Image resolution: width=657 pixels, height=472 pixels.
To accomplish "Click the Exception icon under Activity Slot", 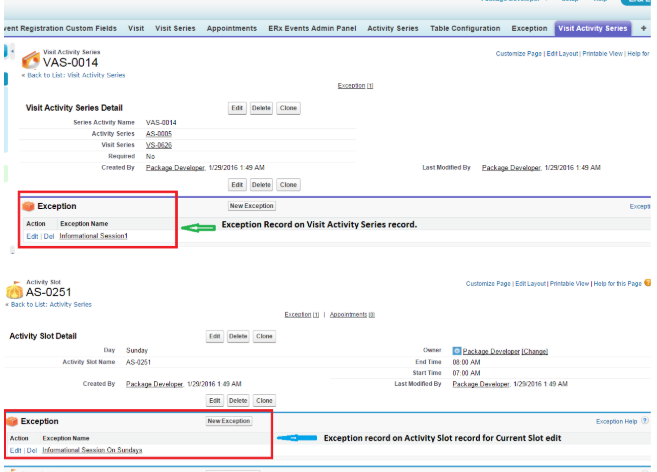I will (13, 422).
